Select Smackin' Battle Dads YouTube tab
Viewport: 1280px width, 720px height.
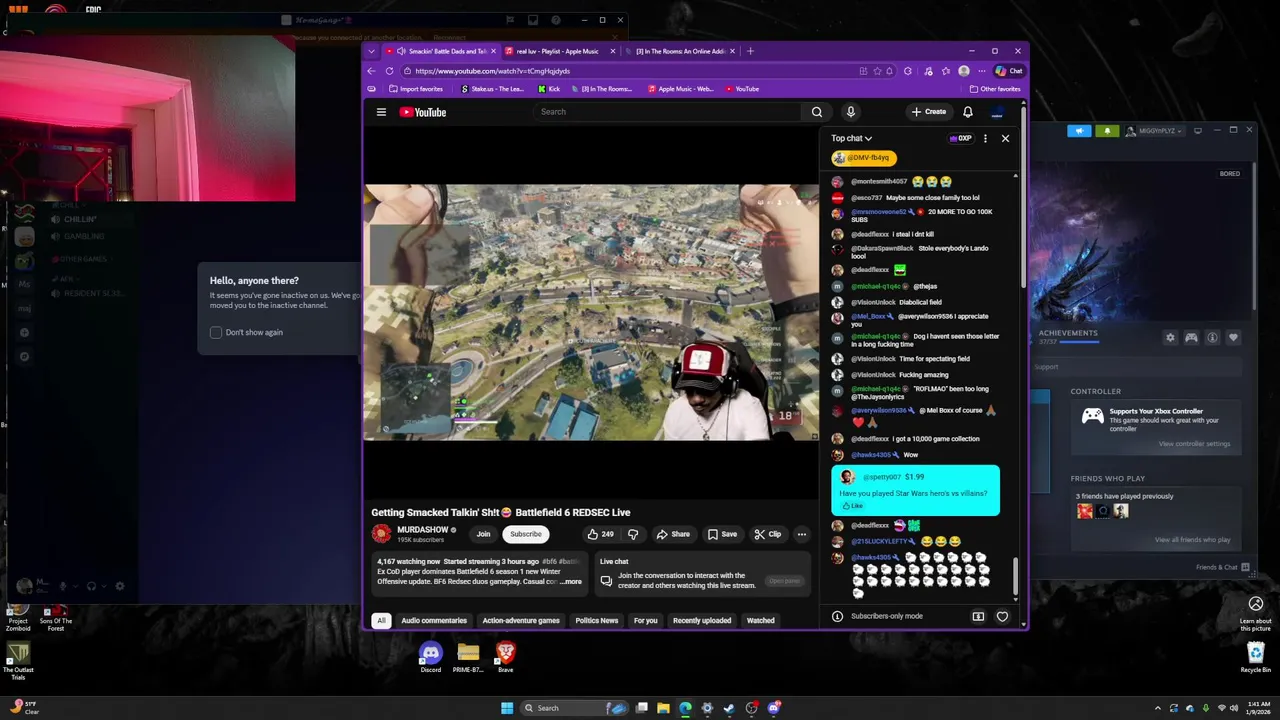[441, 51]
